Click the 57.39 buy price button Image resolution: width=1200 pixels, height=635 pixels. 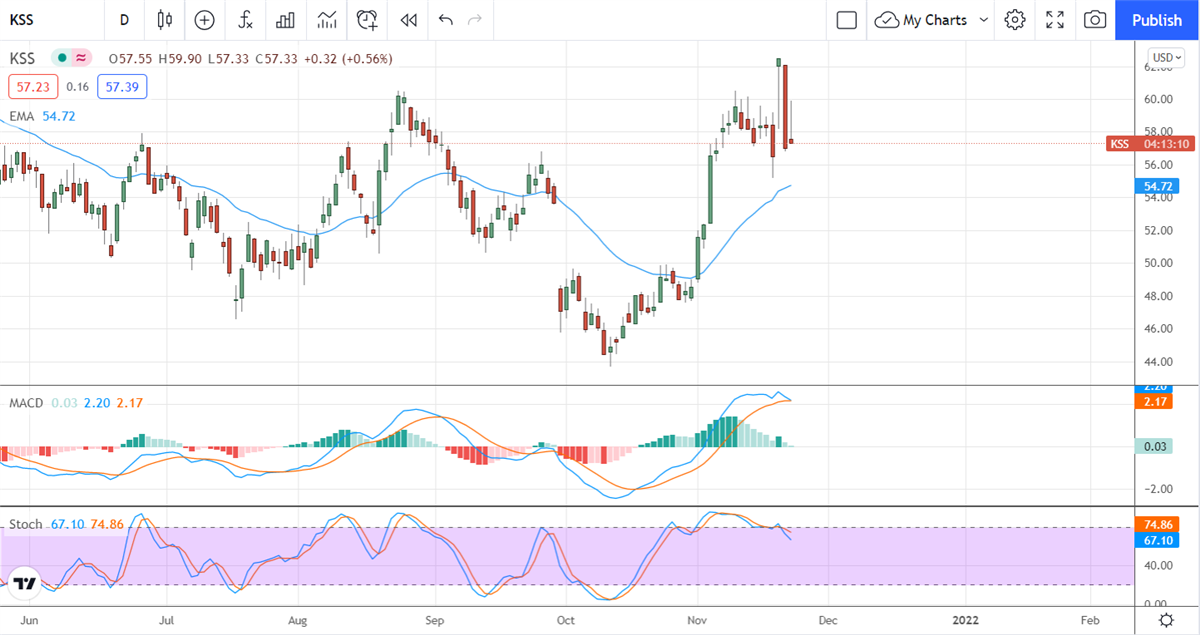click(x=122, y=87)
